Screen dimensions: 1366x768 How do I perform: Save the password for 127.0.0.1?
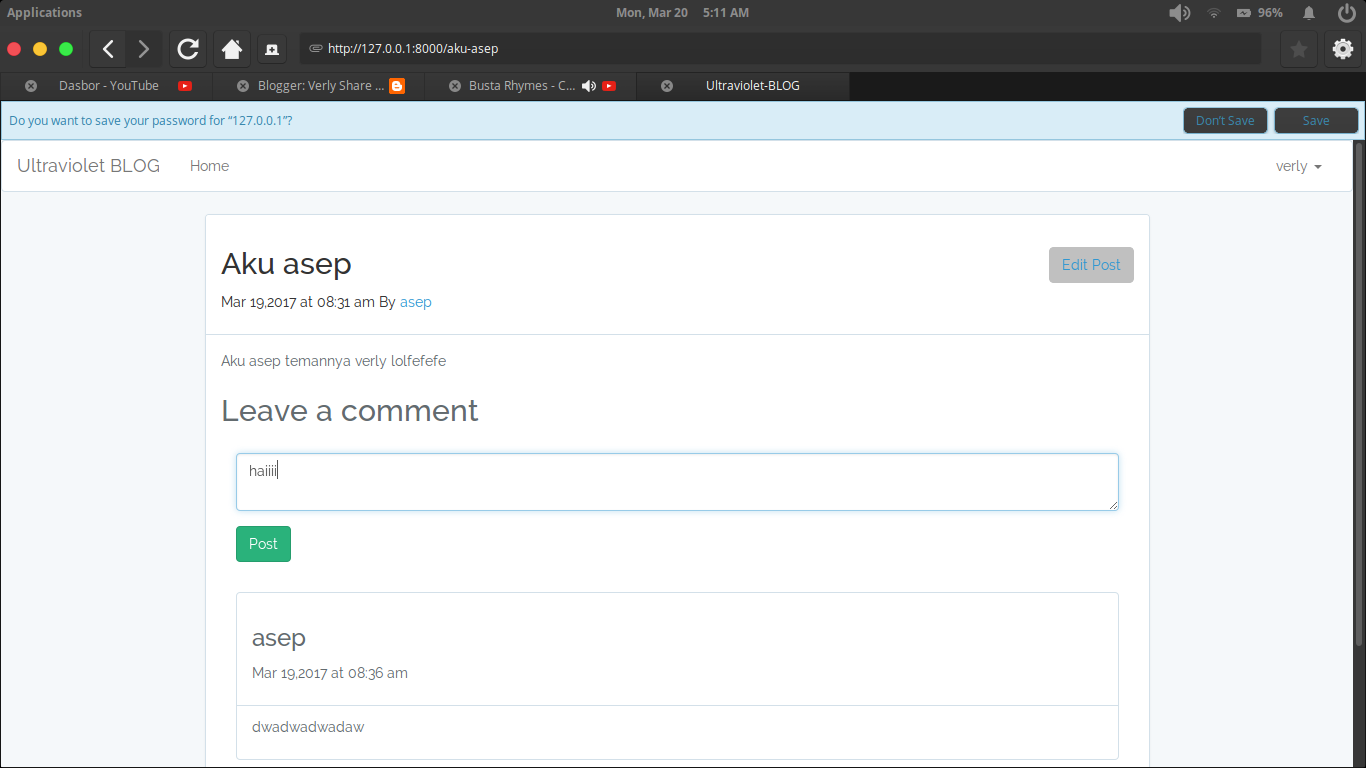tap(1316, 121)
